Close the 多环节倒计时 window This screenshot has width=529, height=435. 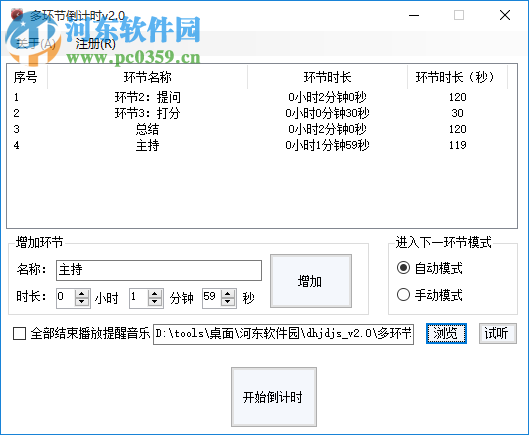[x=505, y=15]
